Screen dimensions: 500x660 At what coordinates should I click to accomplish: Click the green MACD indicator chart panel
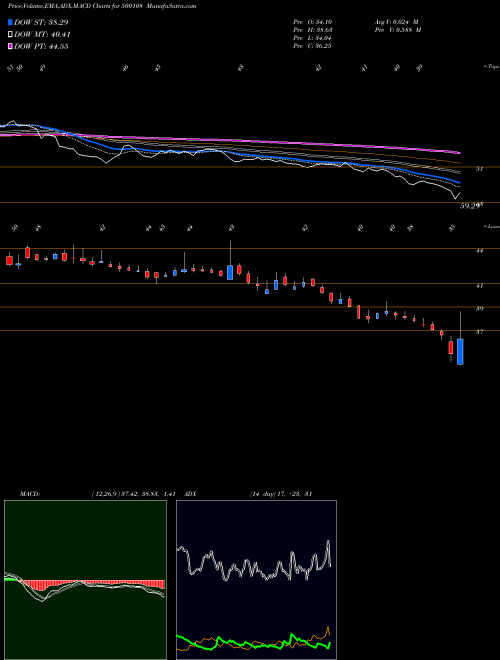tap(85, 580)
